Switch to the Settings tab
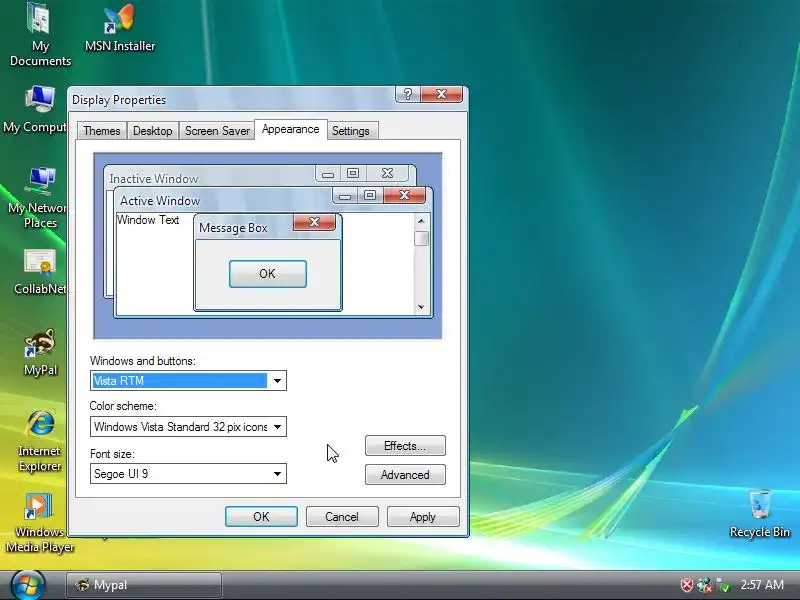800x600 pixels. point(351,131)
